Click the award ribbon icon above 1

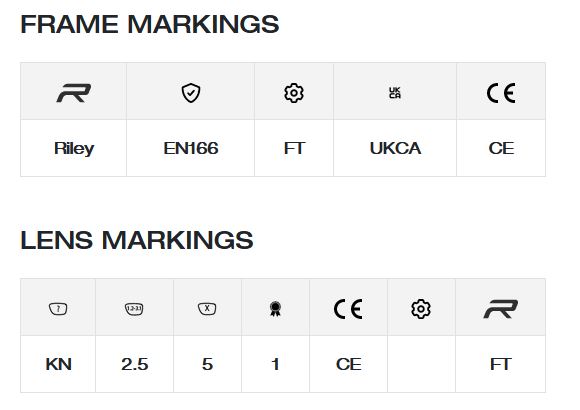[x=275, y=309]
